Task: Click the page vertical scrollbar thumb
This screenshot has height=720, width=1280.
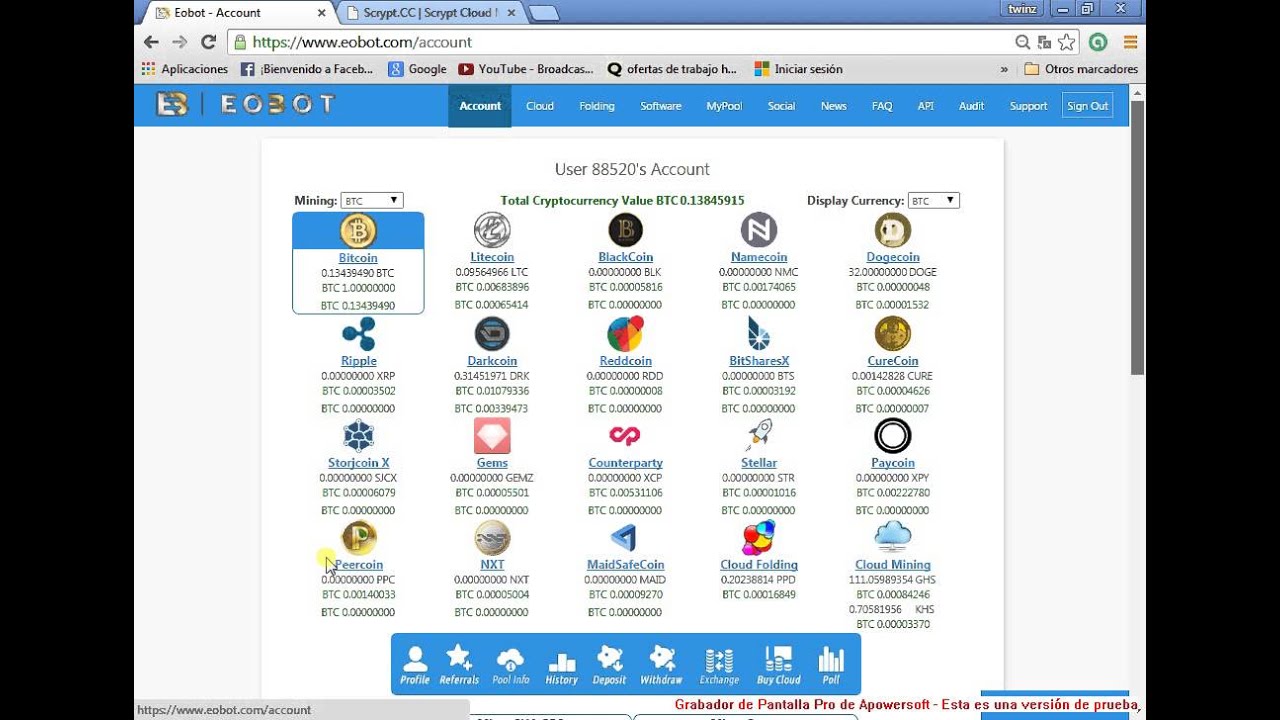Action: pos(1137,237)
